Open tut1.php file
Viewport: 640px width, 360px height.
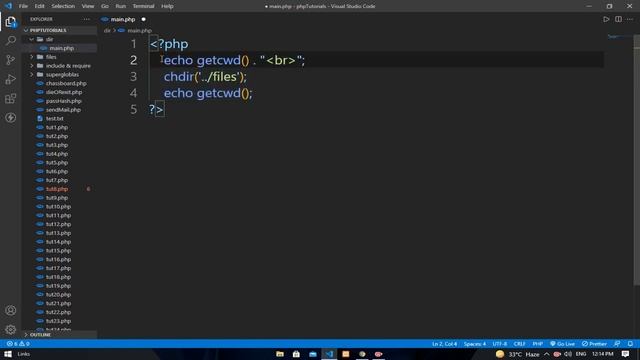coord(57,127)
